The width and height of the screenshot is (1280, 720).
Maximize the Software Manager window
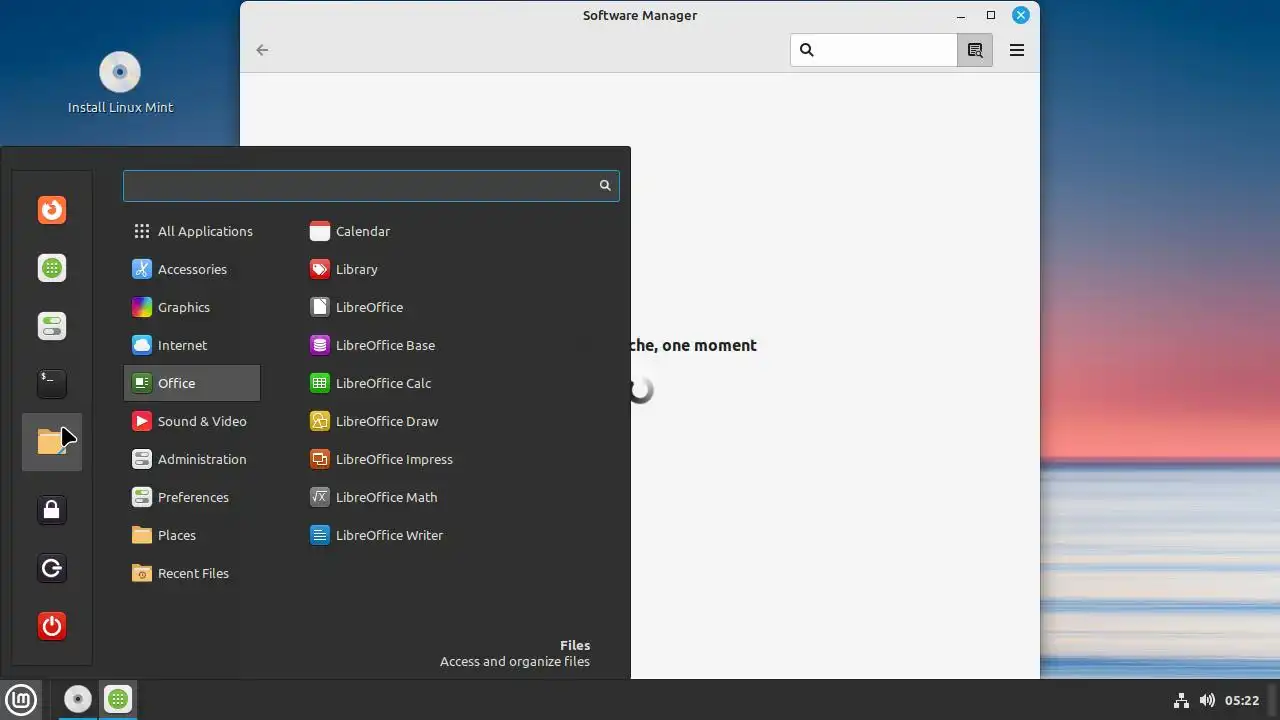(x=991, y=15)
